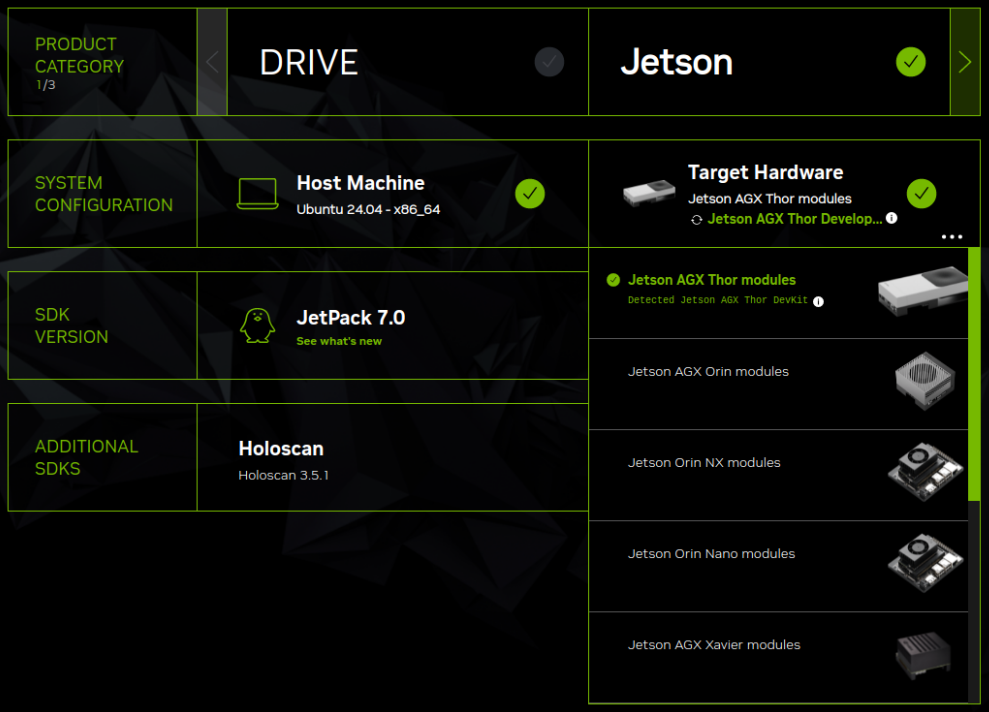
Task: Click the grey checkmark circle on the DRIVE category
Action: [x=549, y=61]
